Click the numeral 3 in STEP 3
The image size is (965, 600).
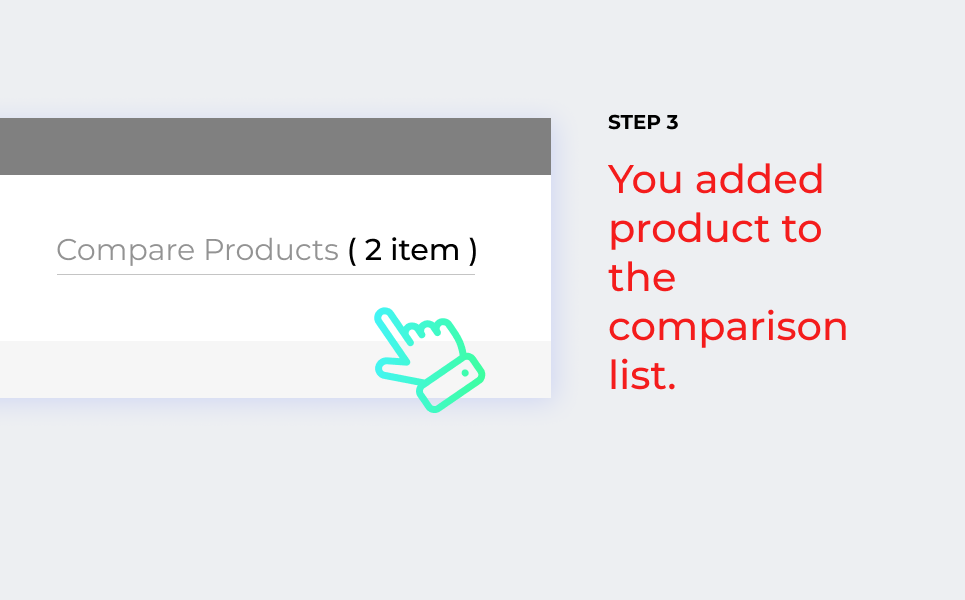[672, 122]
